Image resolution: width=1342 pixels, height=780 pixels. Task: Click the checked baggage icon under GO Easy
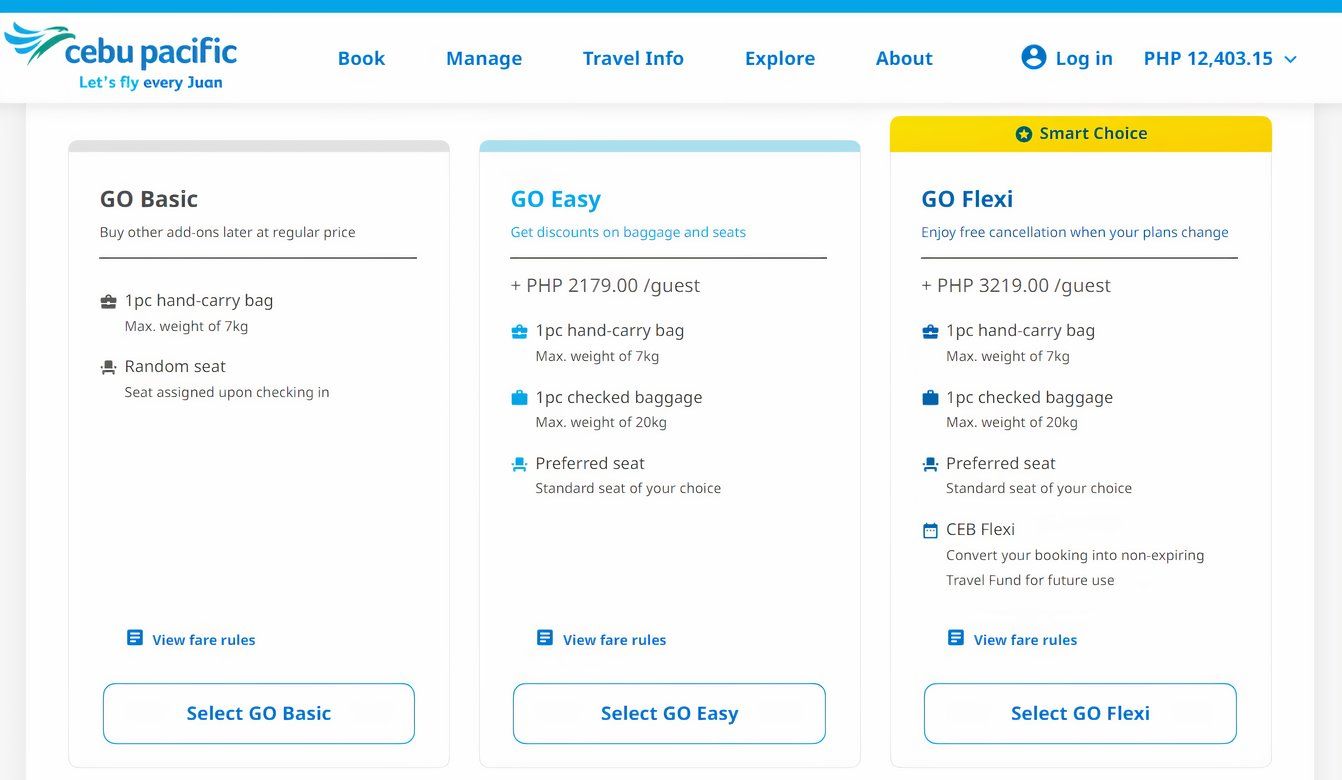pos(519,397)
